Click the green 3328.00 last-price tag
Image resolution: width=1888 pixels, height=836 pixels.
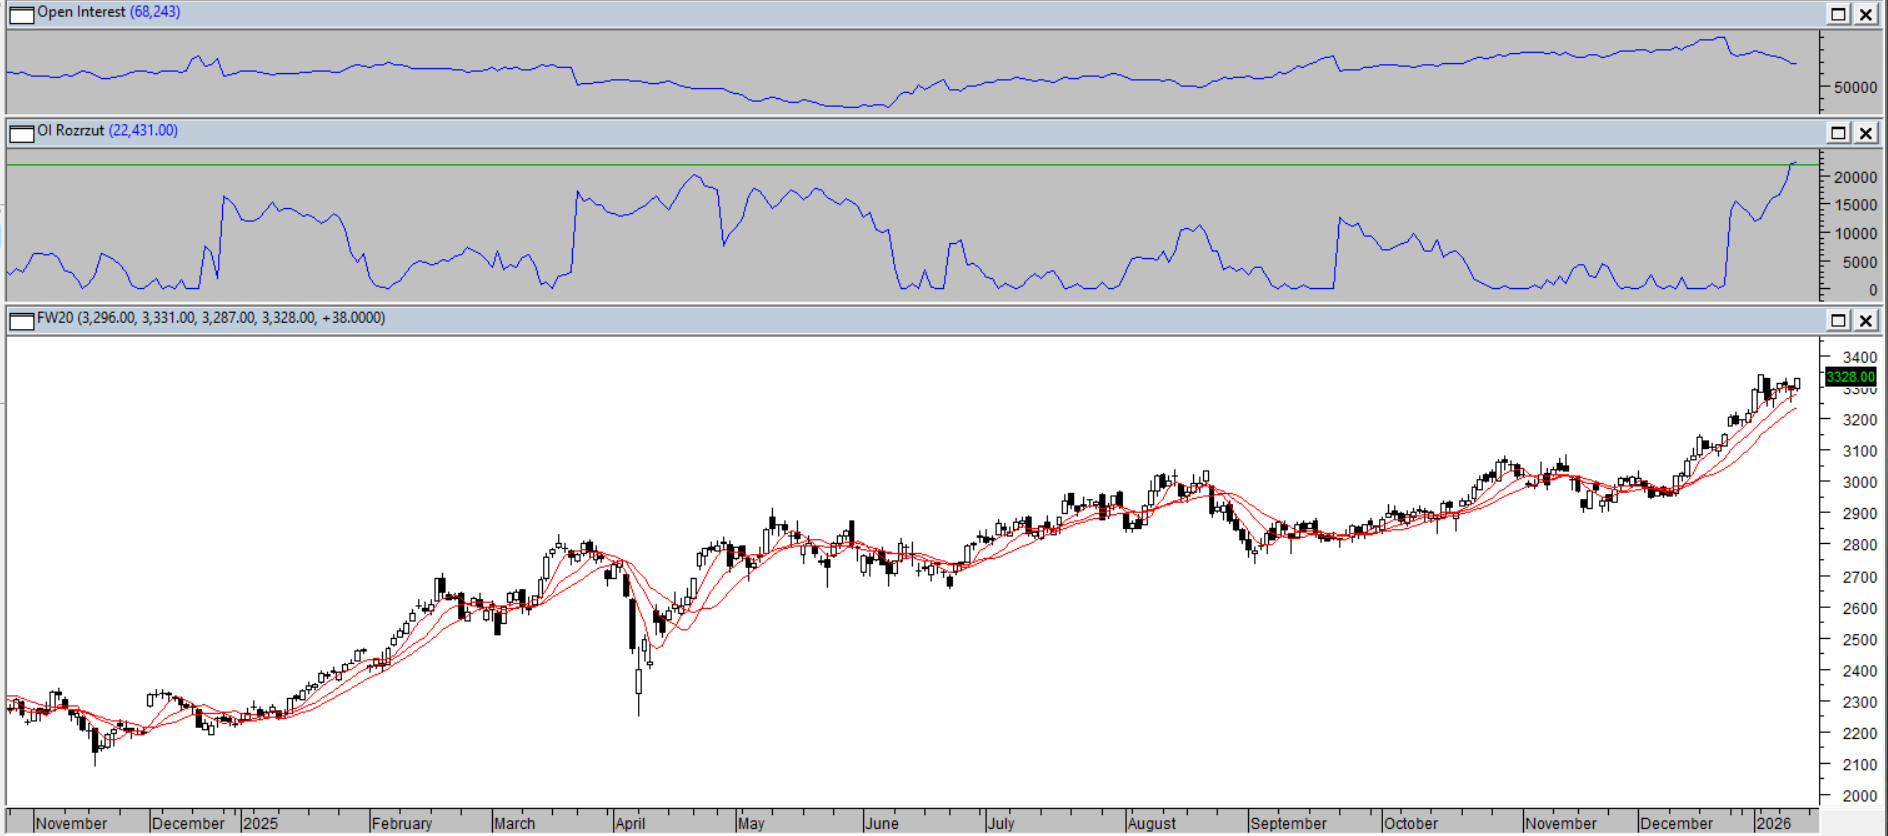pos(1850,377)
